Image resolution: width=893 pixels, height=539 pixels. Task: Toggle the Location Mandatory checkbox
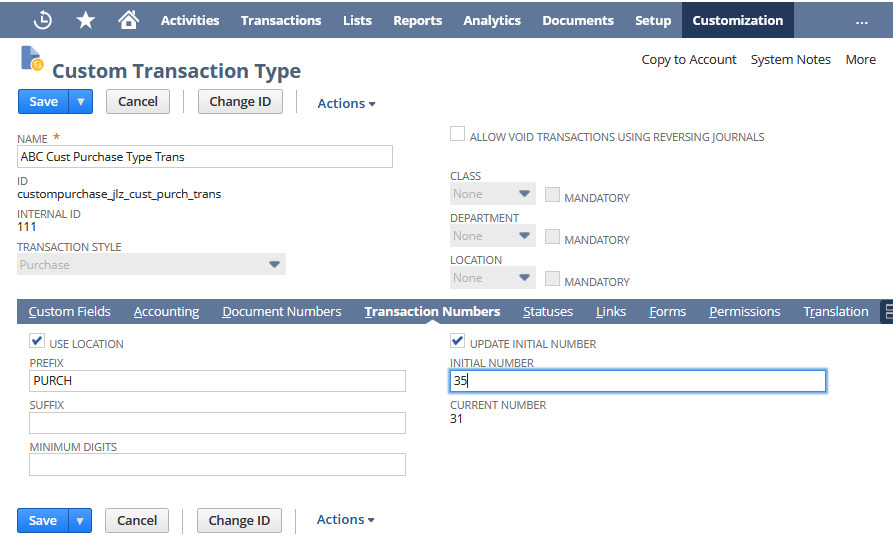552,279
